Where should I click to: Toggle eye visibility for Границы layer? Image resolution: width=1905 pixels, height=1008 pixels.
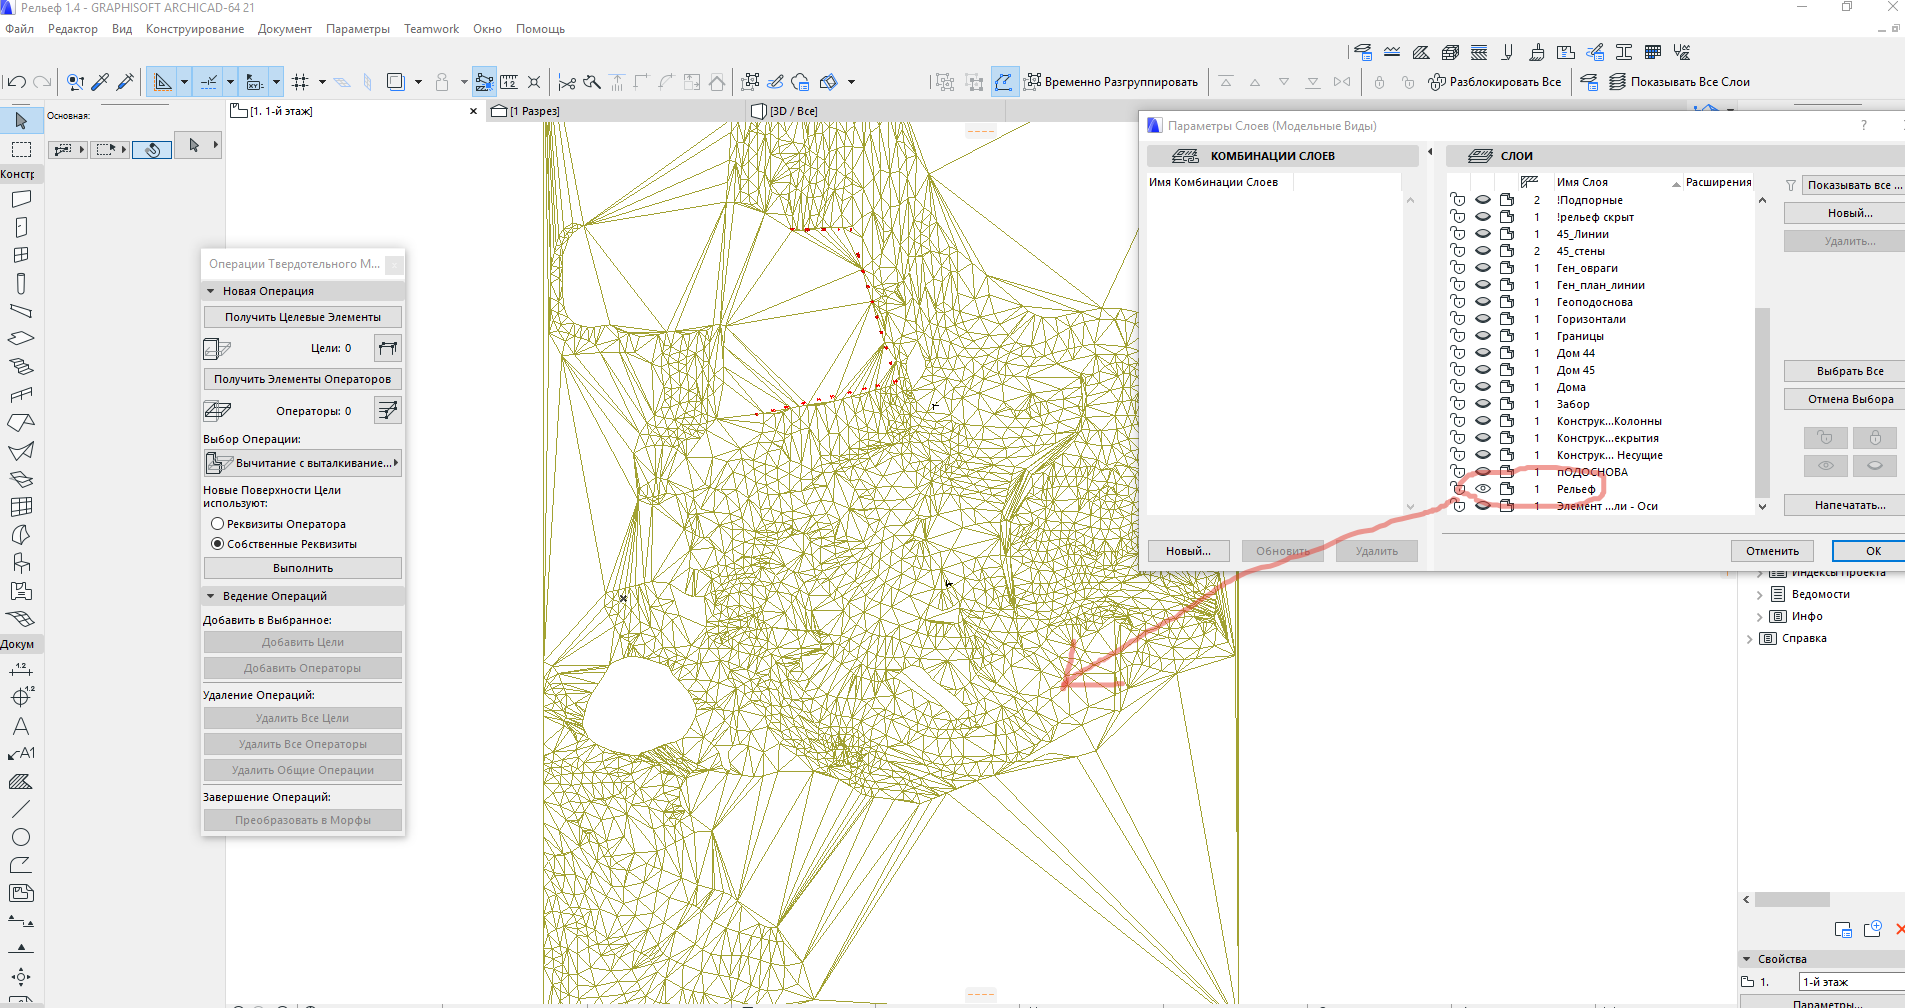coord(1483,336)
